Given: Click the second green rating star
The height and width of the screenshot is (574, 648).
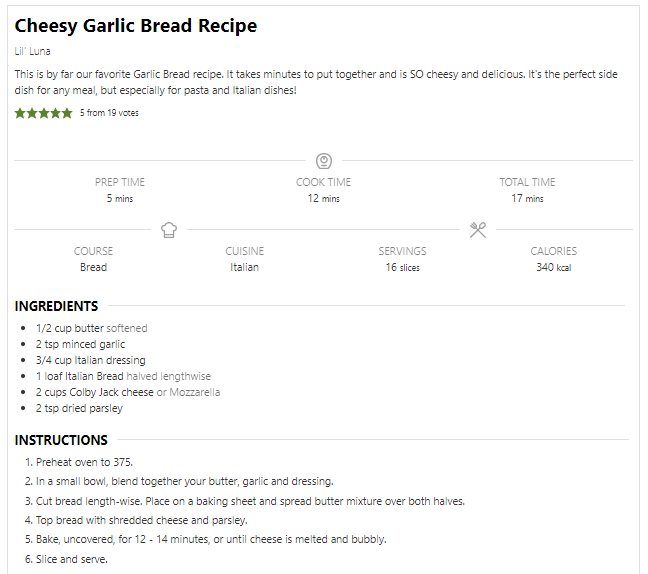Looking at the screenshot, I should [32, 113].
